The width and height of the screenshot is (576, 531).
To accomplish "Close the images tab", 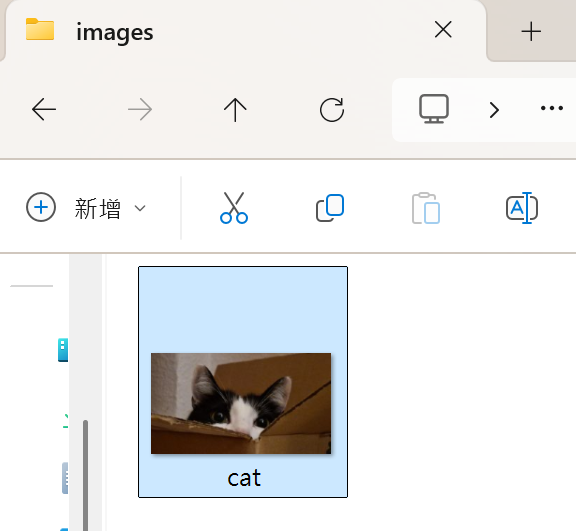I will (443, 29).
